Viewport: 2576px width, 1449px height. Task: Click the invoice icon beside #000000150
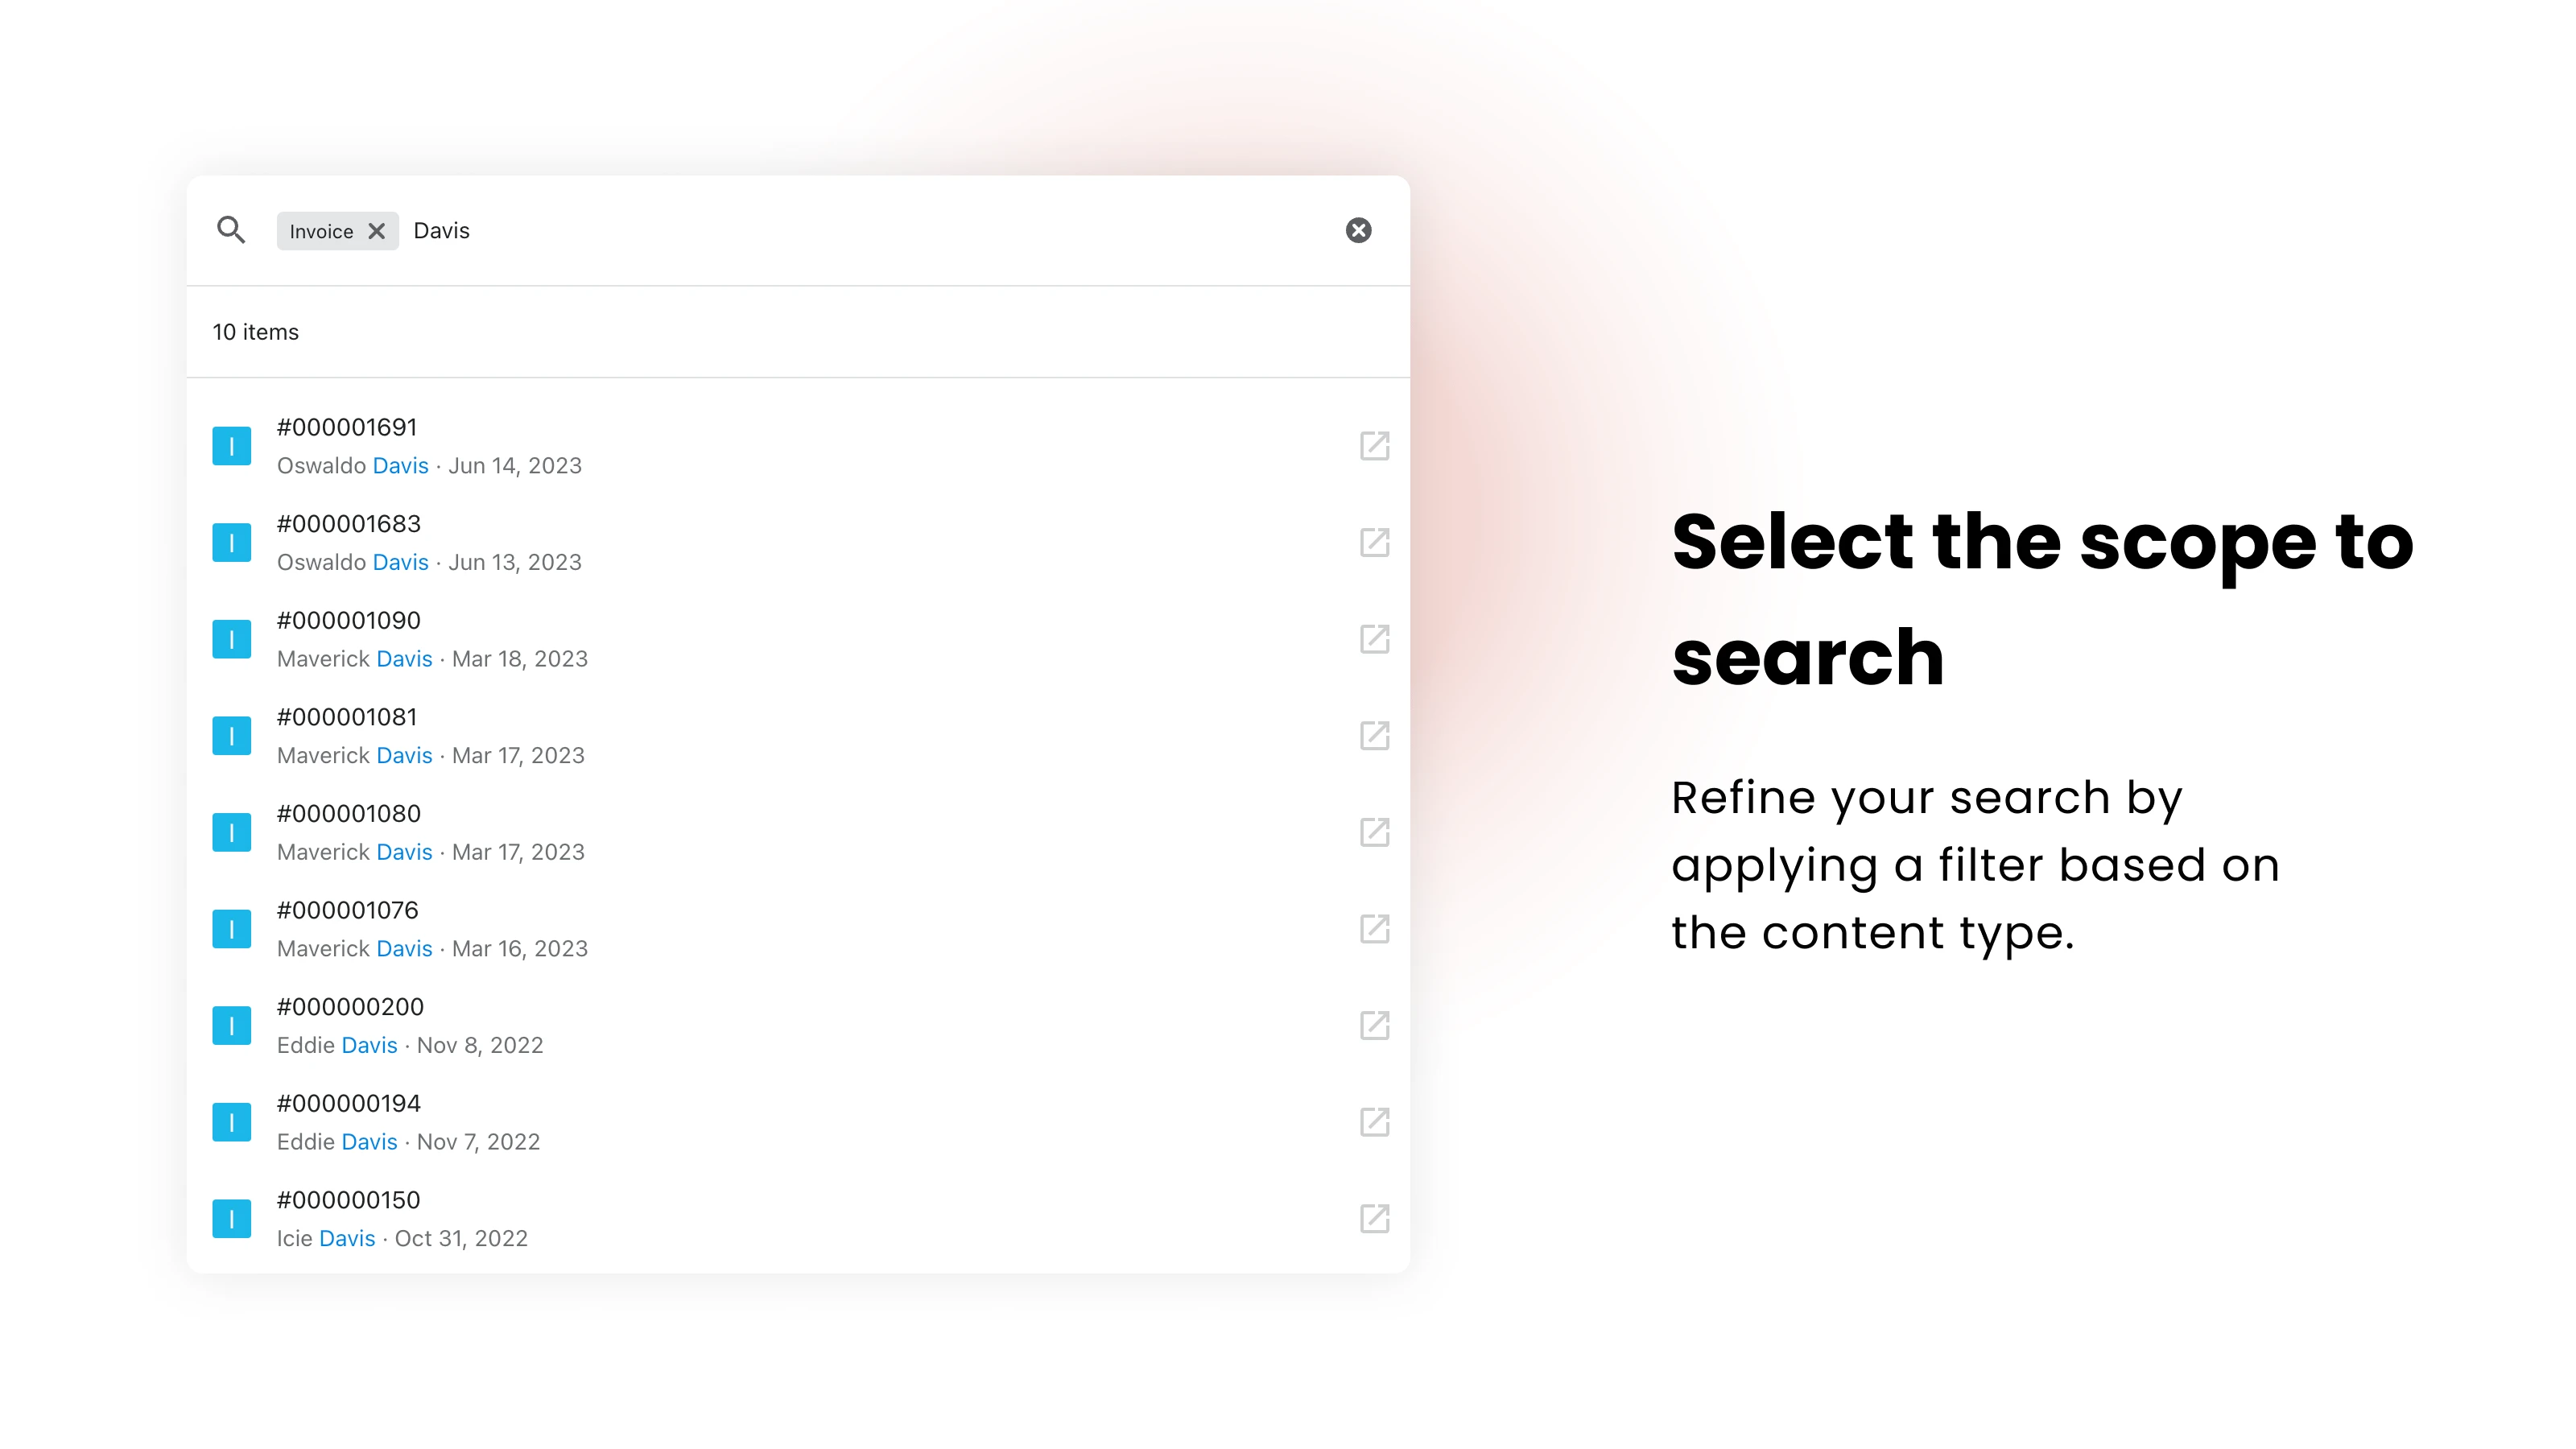tap(231, 1218)
